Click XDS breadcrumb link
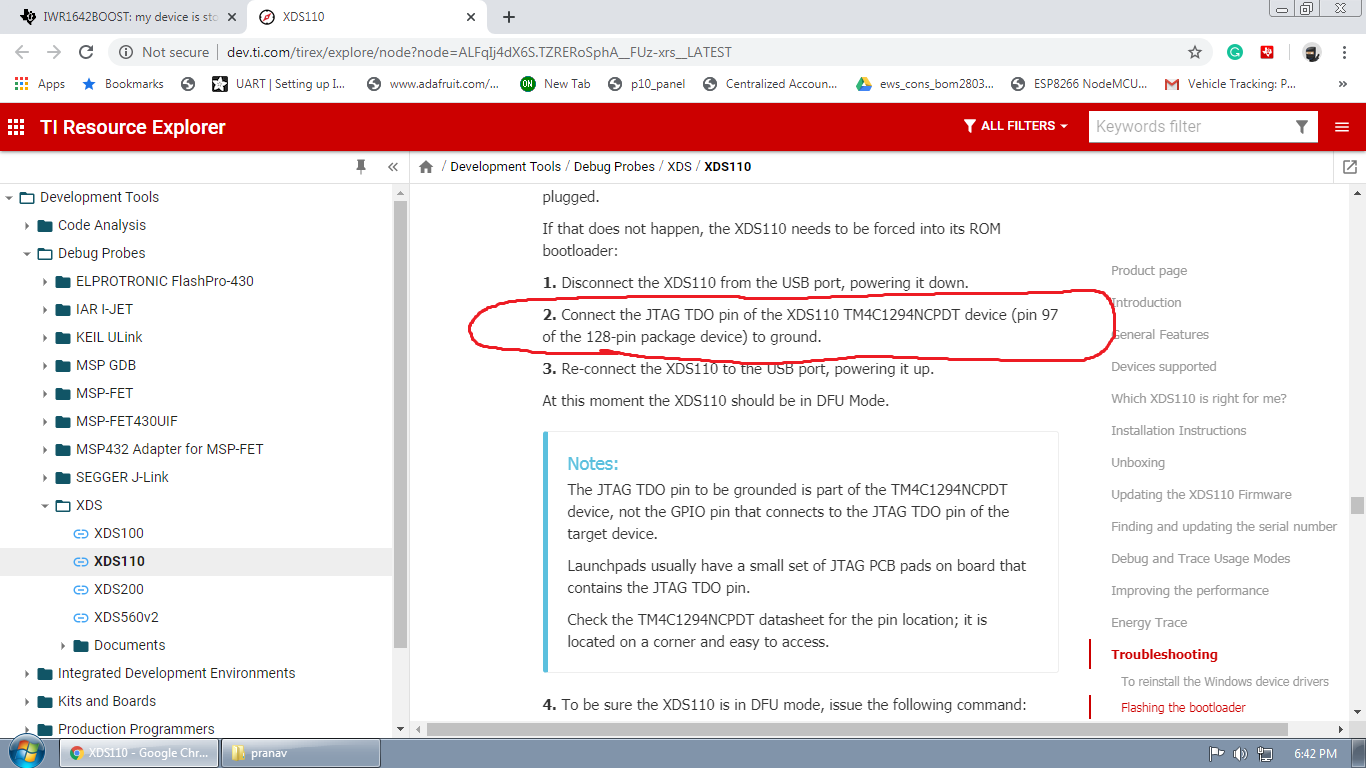Image resolution: width=1366 pixels, height=768 pixels. coord(680,167)
